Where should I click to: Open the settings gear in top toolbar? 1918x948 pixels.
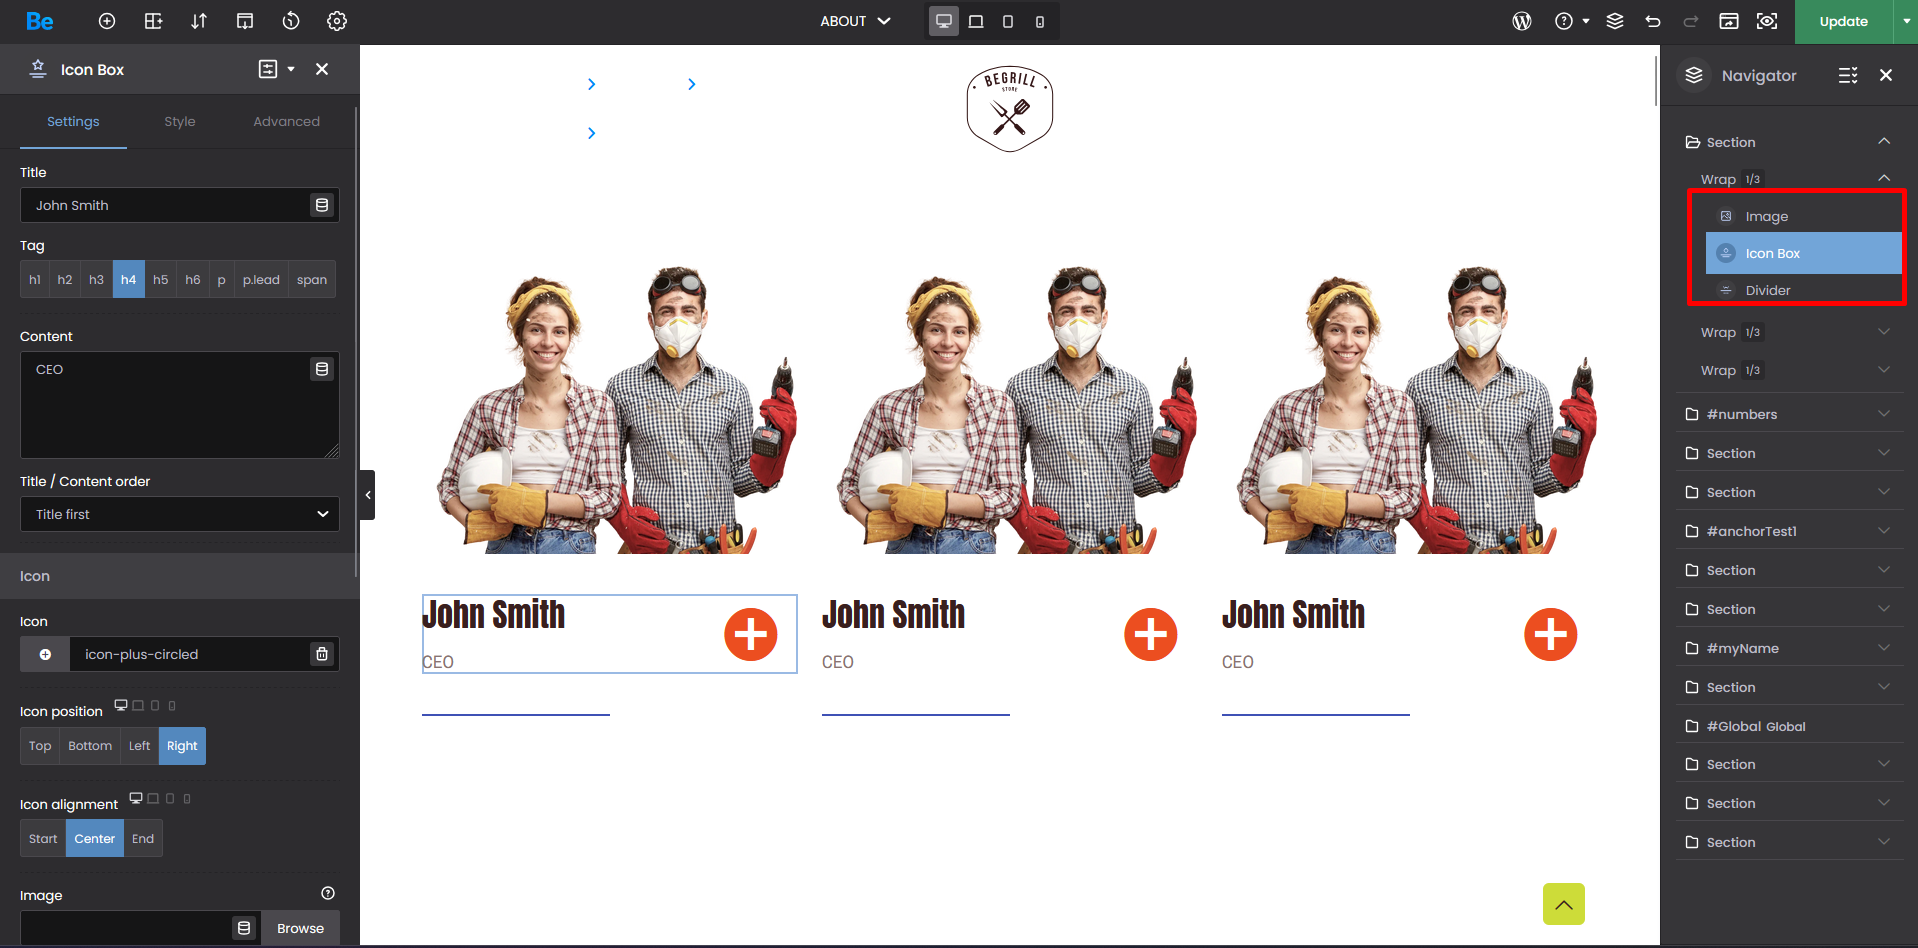337,21
